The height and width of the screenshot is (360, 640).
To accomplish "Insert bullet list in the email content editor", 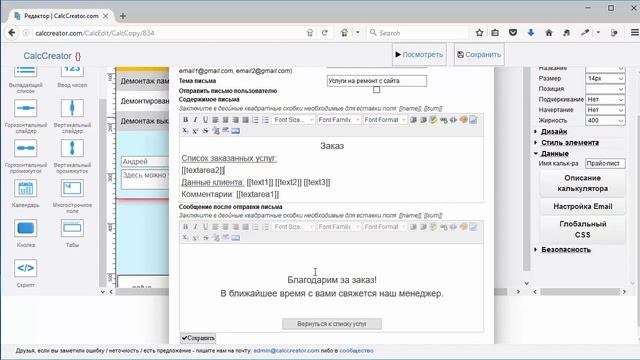I will pyautogui.click(x=265, y=120).
